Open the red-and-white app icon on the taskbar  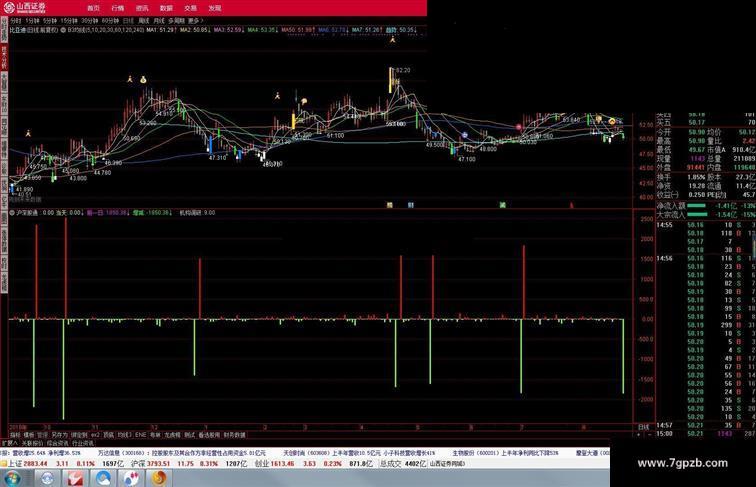75,479
